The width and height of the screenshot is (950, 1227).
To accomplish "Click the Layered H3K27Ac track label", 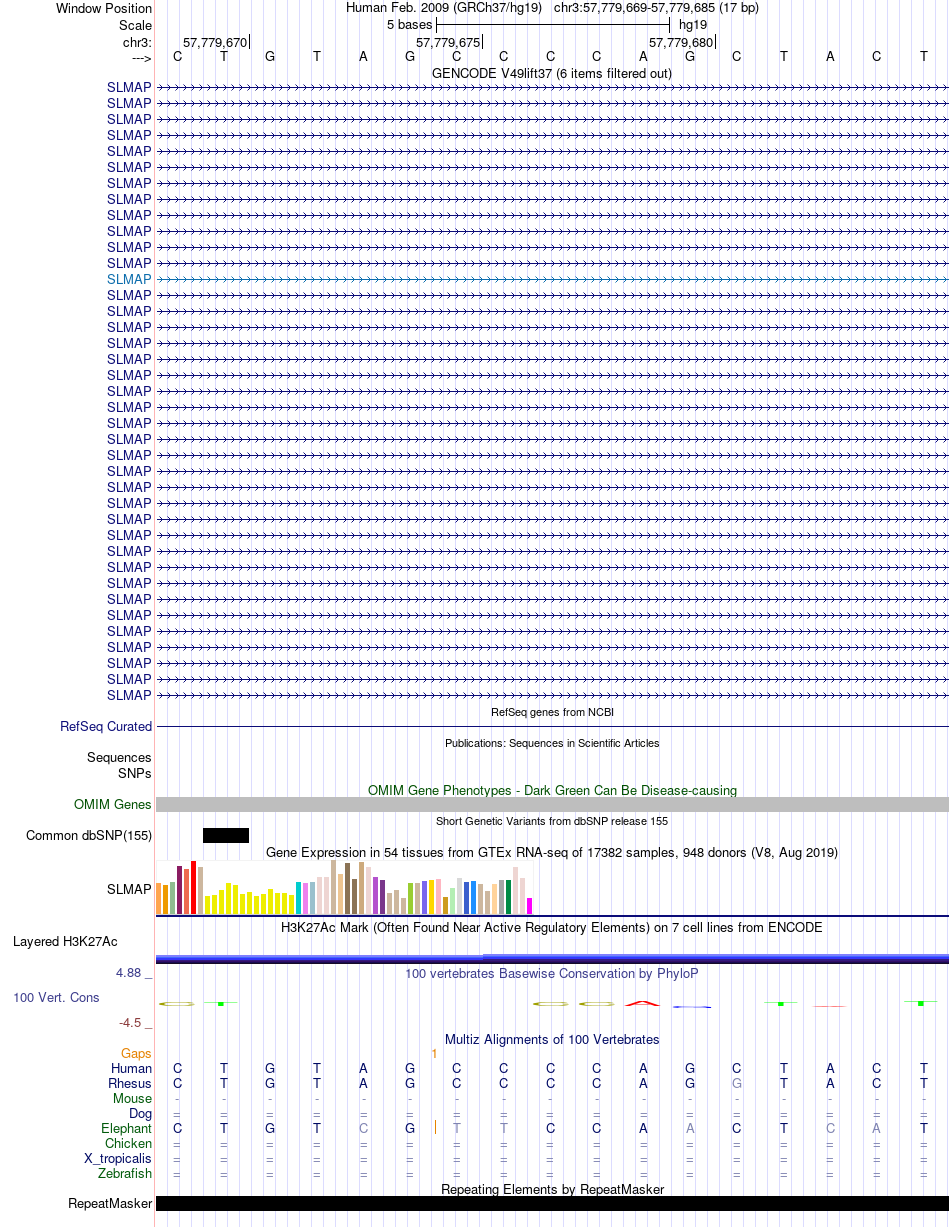I will [65, 941].
